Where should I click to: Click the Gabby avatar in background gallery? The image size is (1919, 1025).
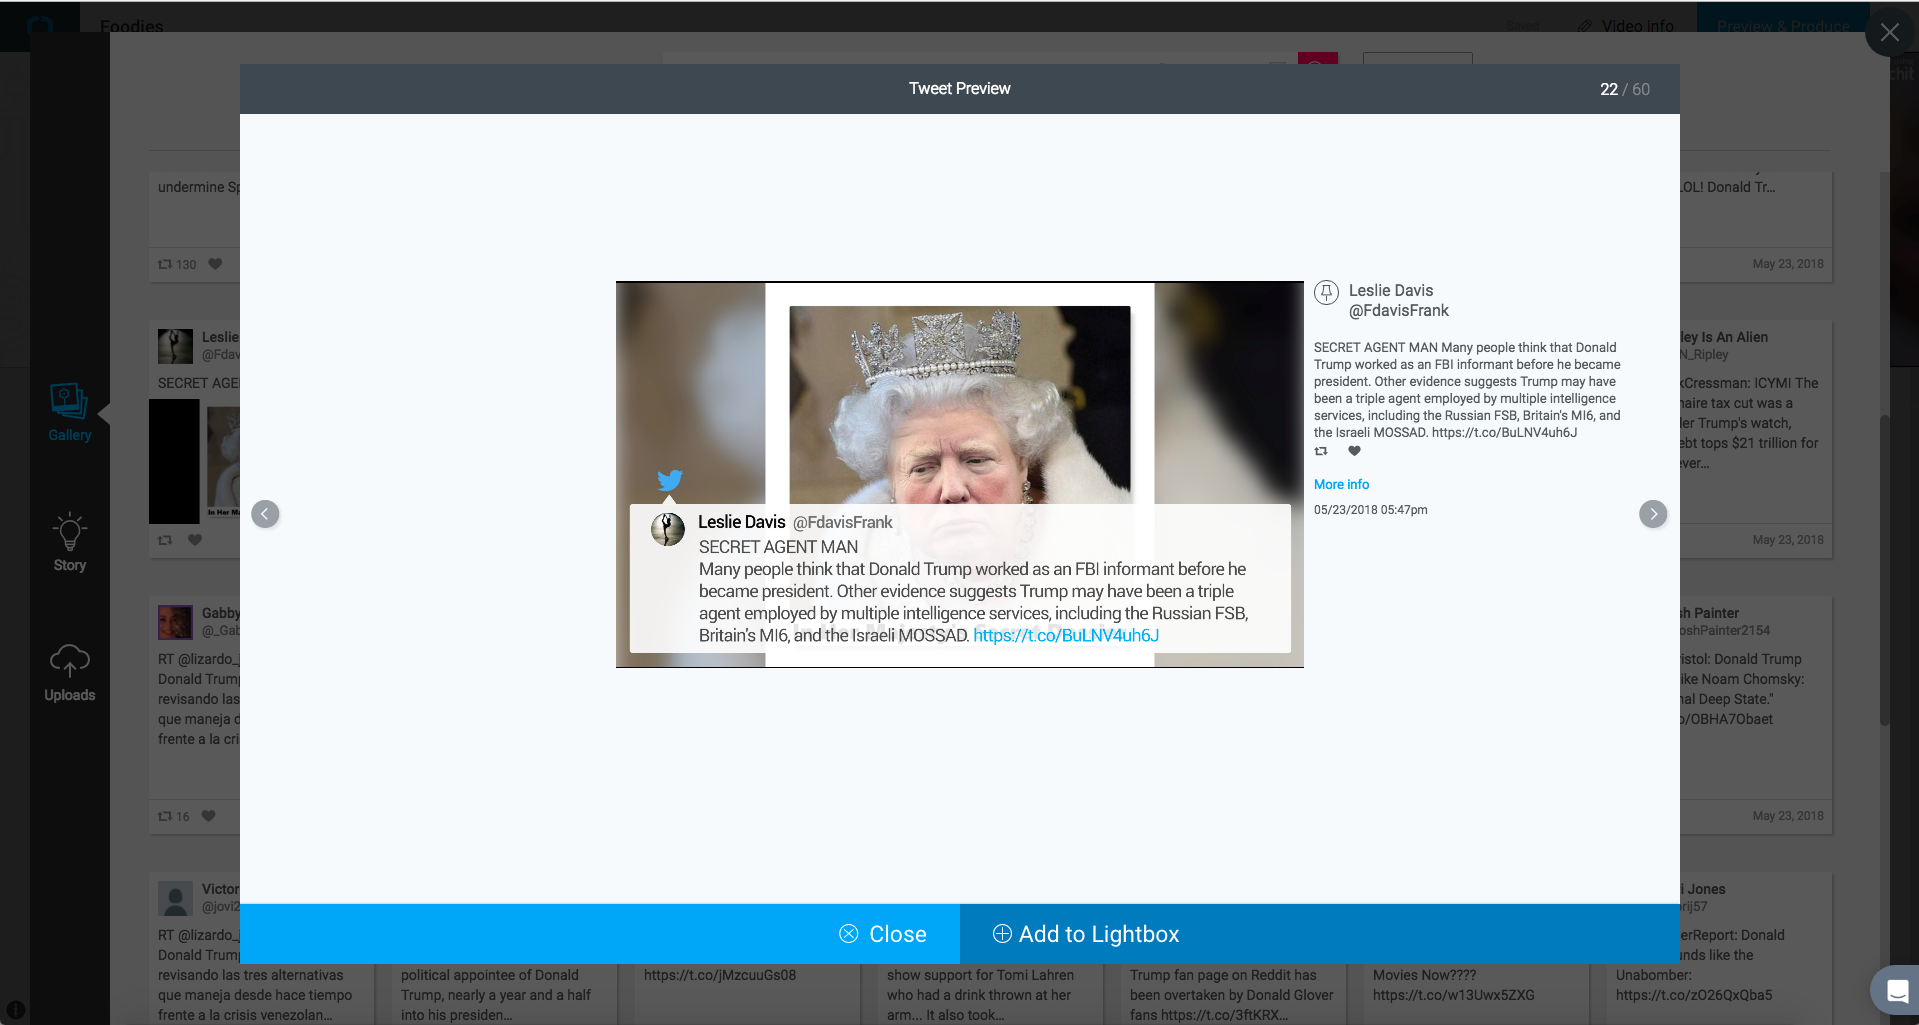coord(175,622)
